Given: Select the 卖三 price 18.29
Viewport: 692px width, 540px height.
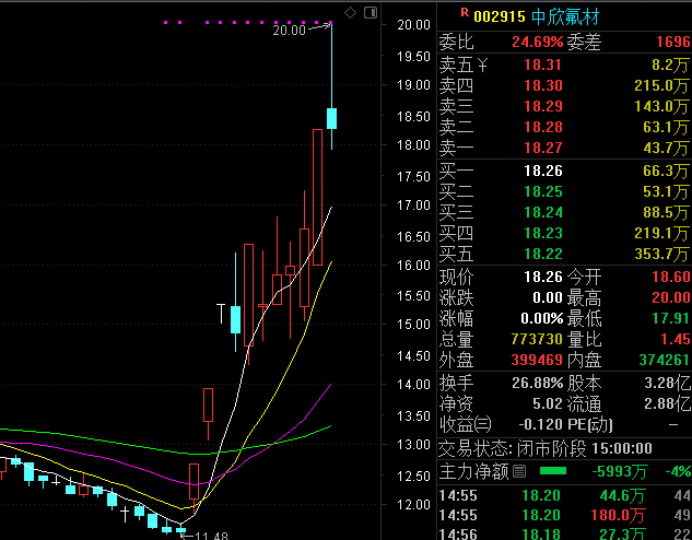Looking at the screenshot, I should click(x=543, y=106).
